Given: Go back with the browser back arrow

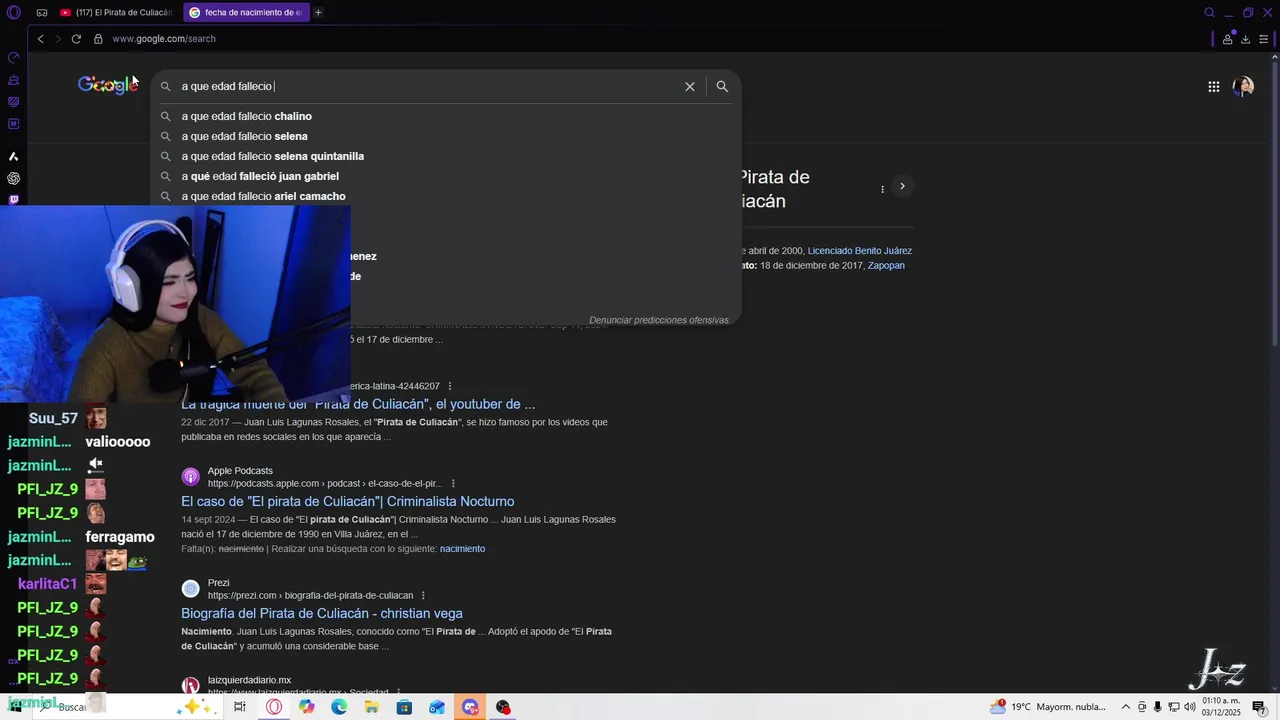Looking at the screenshot, I should pos(40,39).
